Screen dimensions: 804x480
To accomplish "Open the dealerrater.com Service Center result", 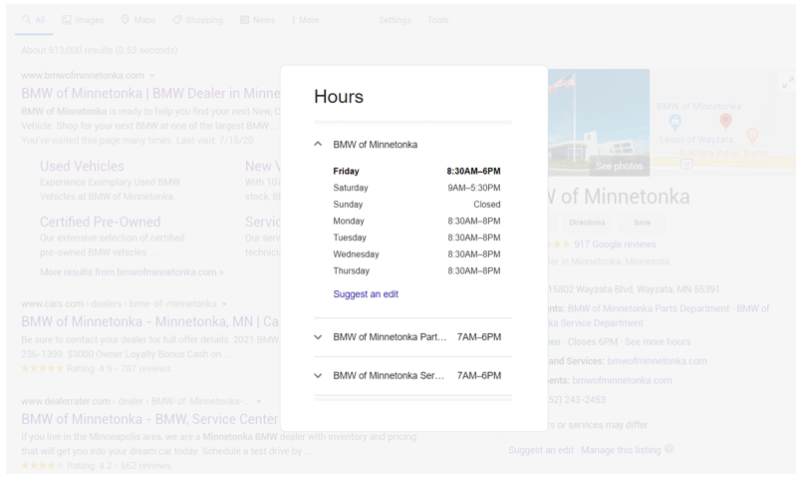I will click(x=150, y=419).
